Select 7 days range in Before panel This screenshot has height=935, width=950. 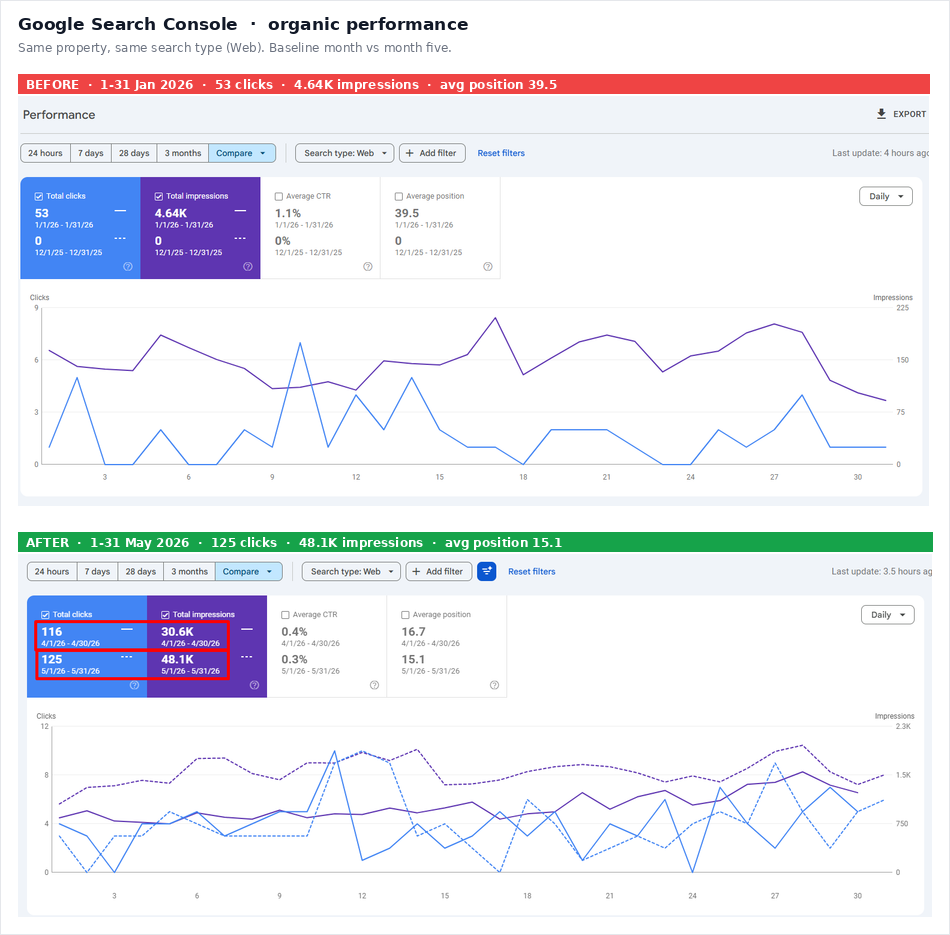pyautogui.click(x=91, y=153)
